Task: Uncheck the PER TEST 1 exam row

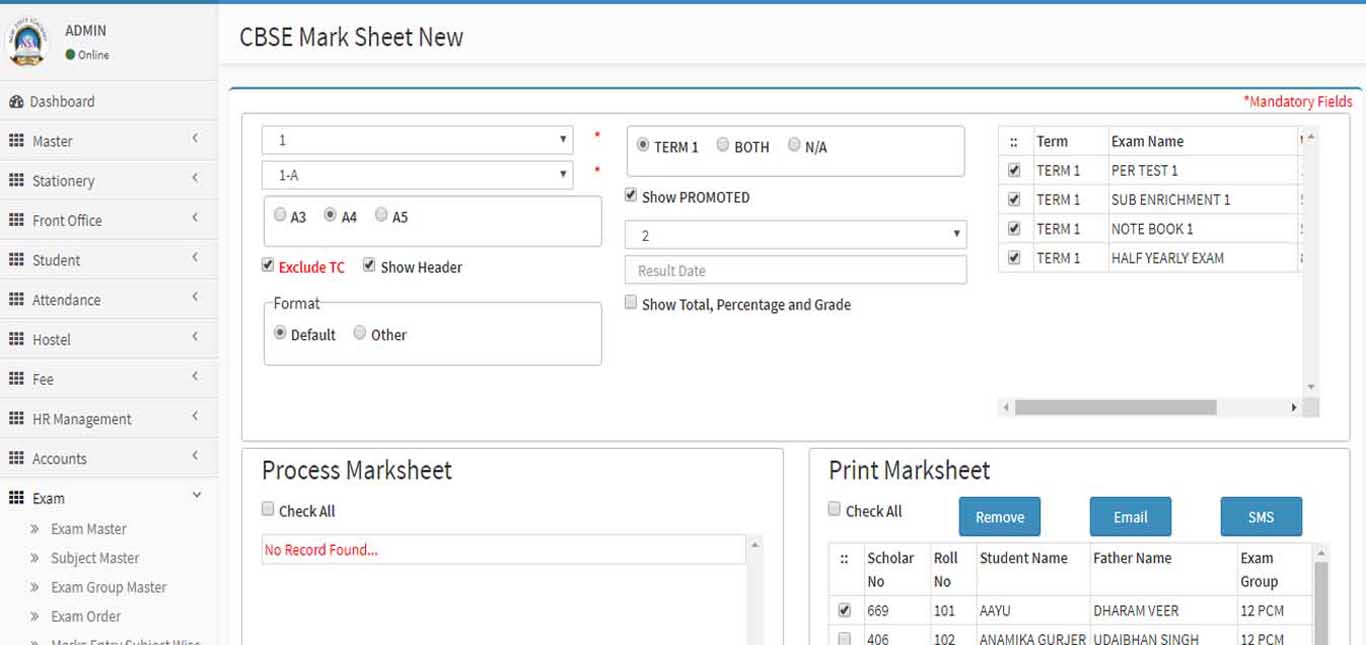Action: 1014,171
